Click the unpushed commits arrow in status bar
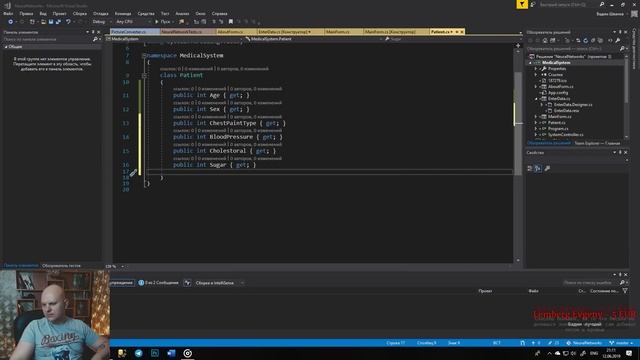This screenshot has height=360, width=640. [x=536, y=343]
